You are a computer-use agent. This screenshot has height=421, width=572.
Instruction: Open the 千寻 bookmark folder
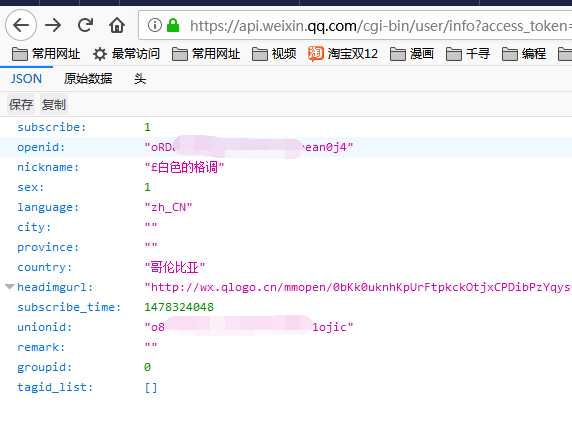468,54
